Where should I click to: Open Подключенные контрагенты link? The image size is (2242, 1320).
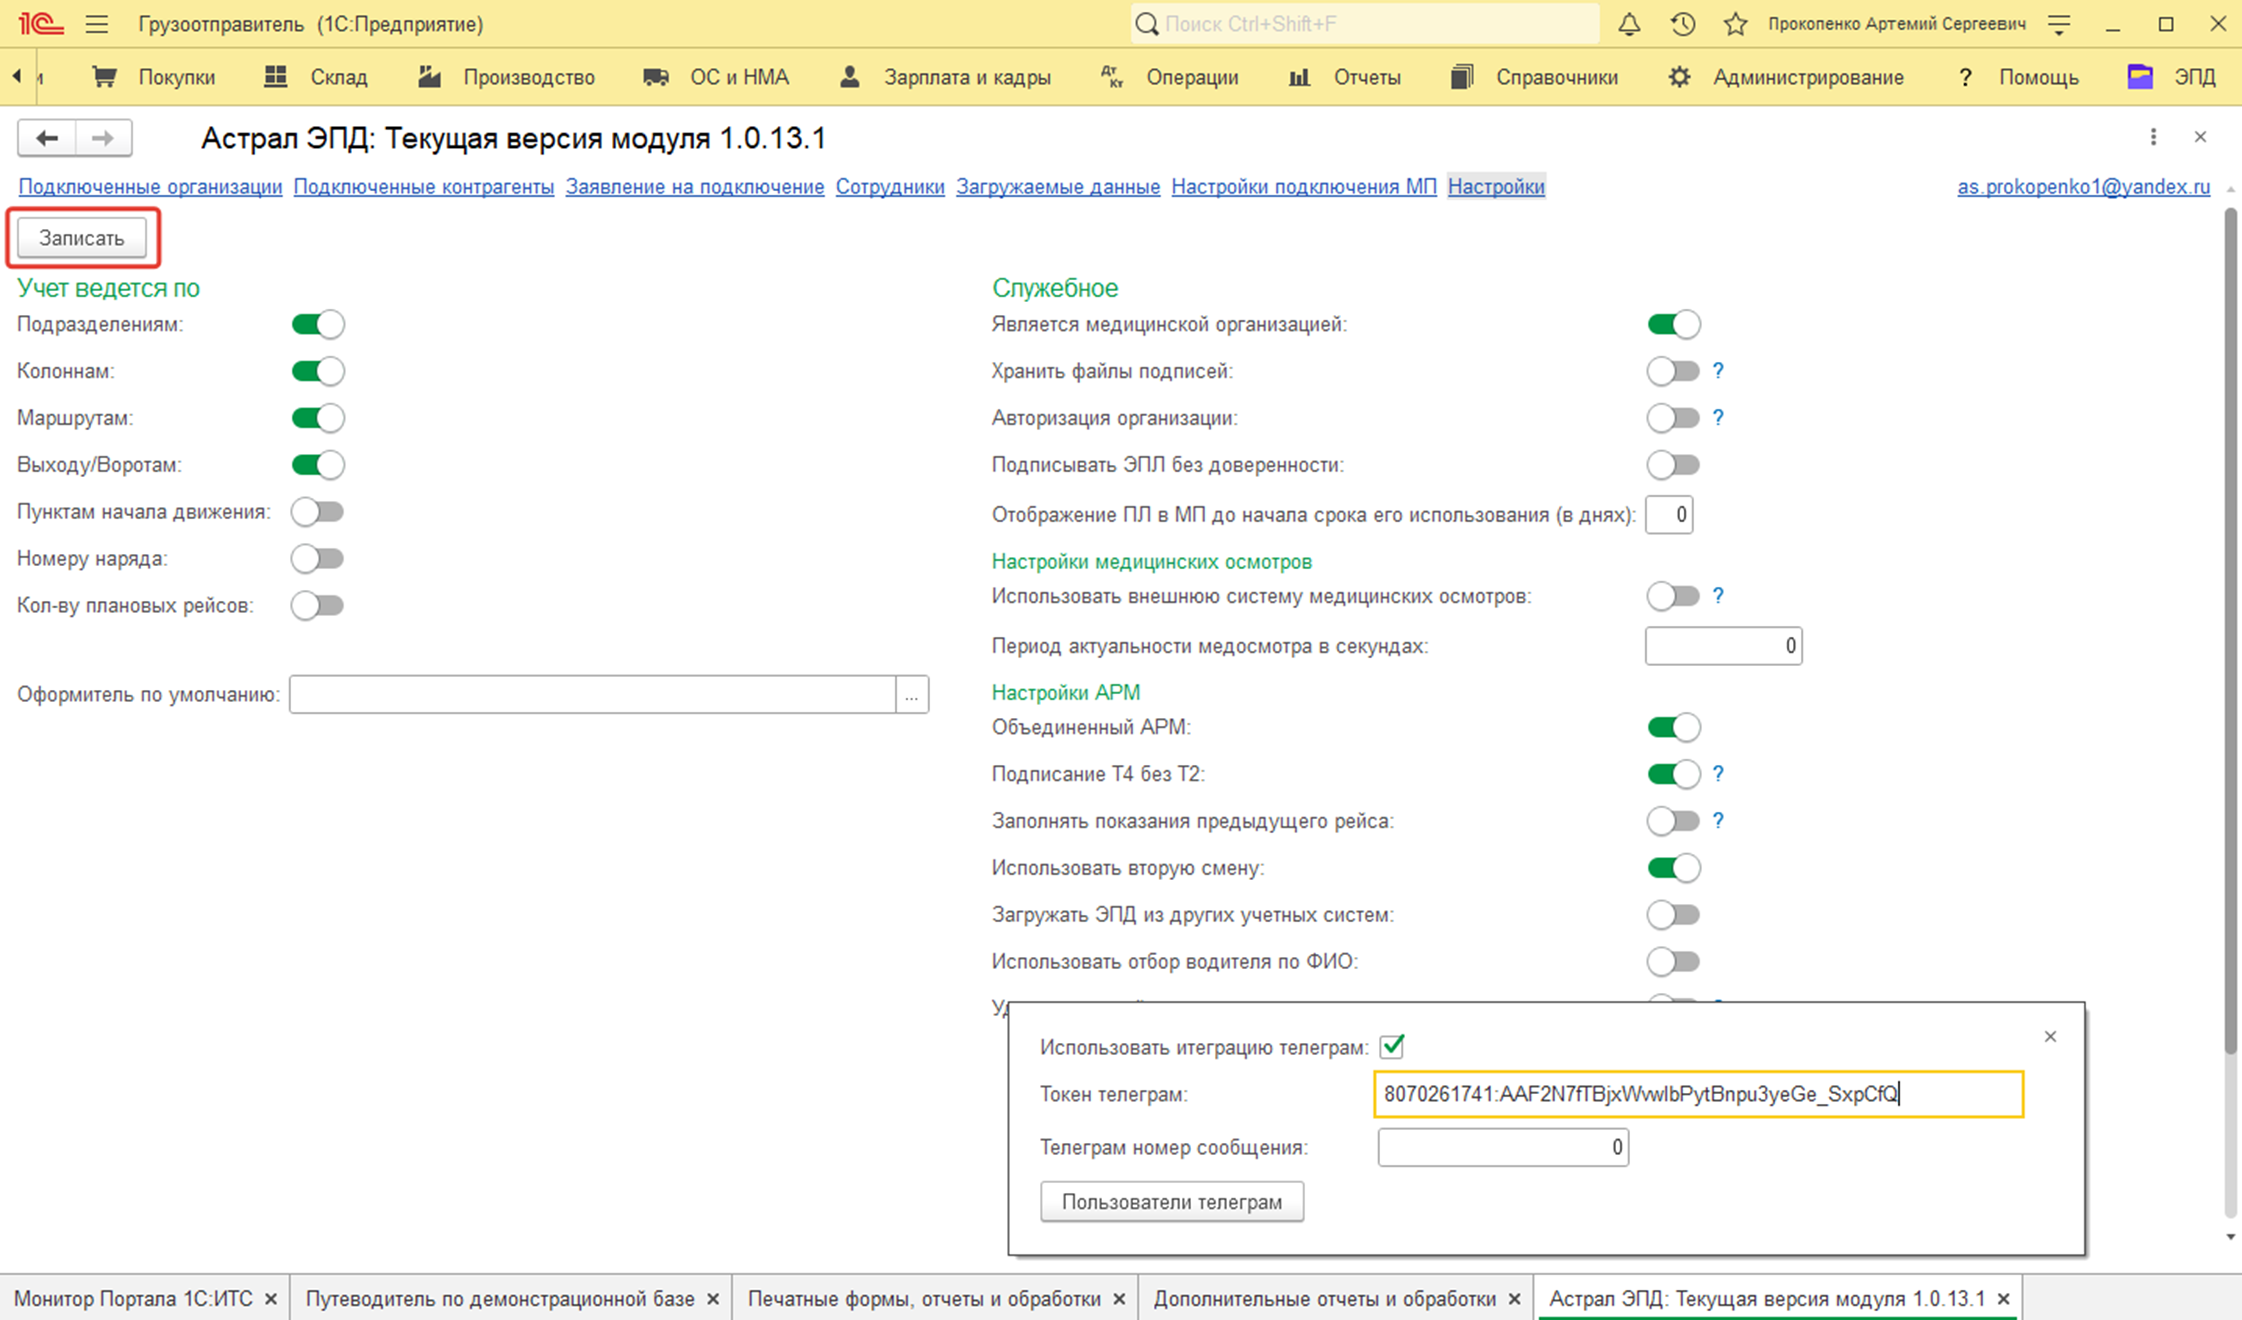(x=424, y=187)
